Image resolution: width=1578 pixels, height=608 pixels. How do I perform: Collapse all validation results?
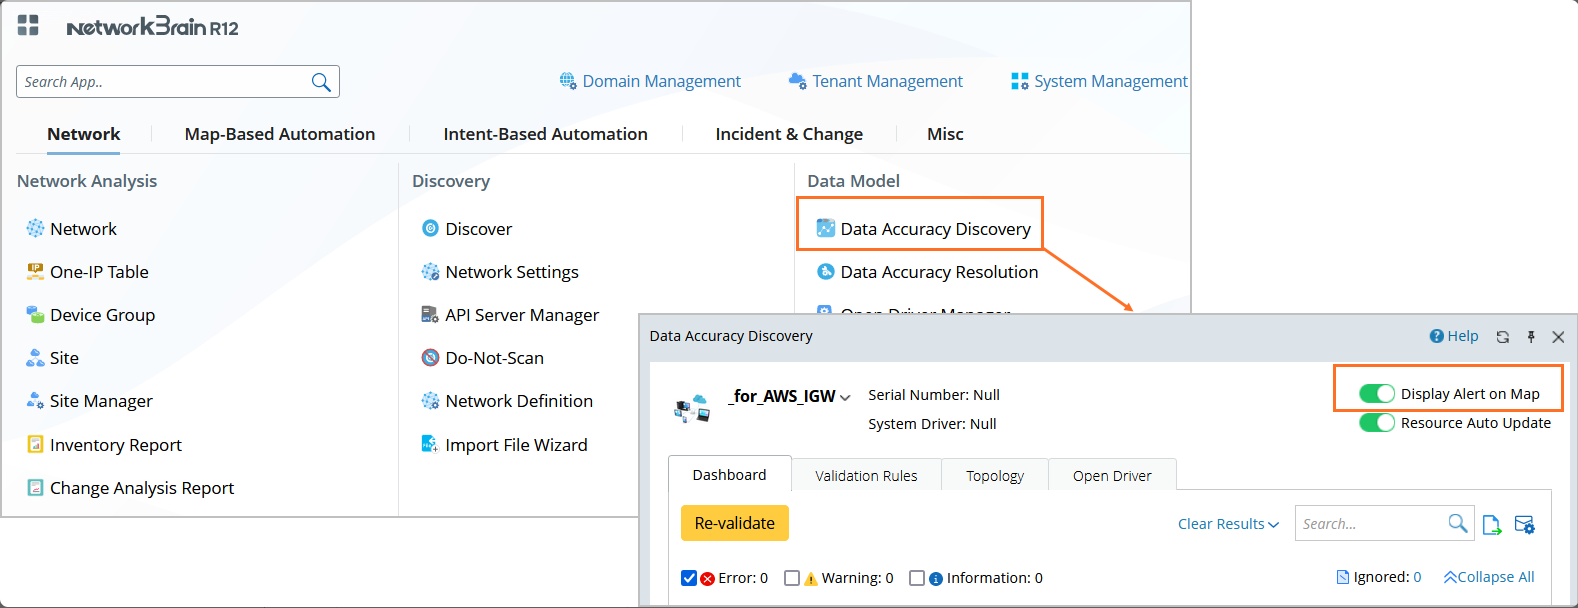coord(1489,577)
